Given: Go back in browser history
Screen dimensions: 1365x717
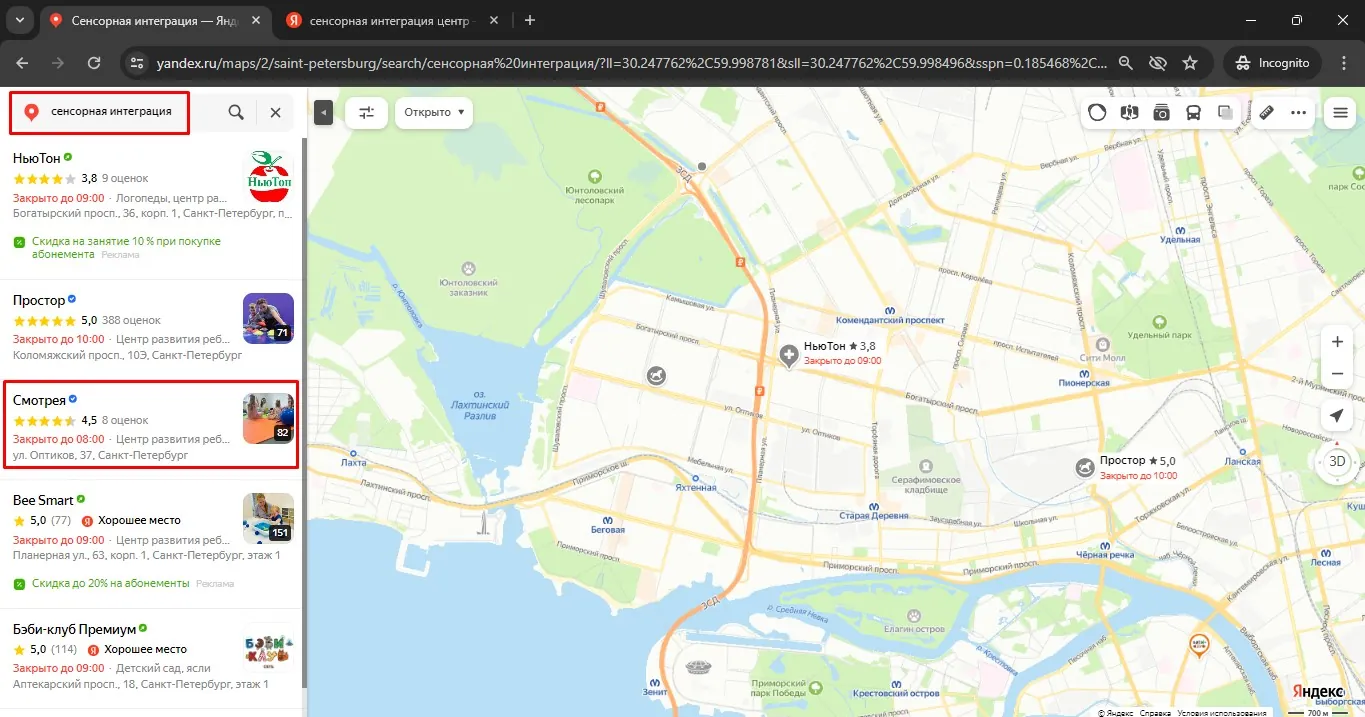Looking at the screenshot, I should click(22, 62).
